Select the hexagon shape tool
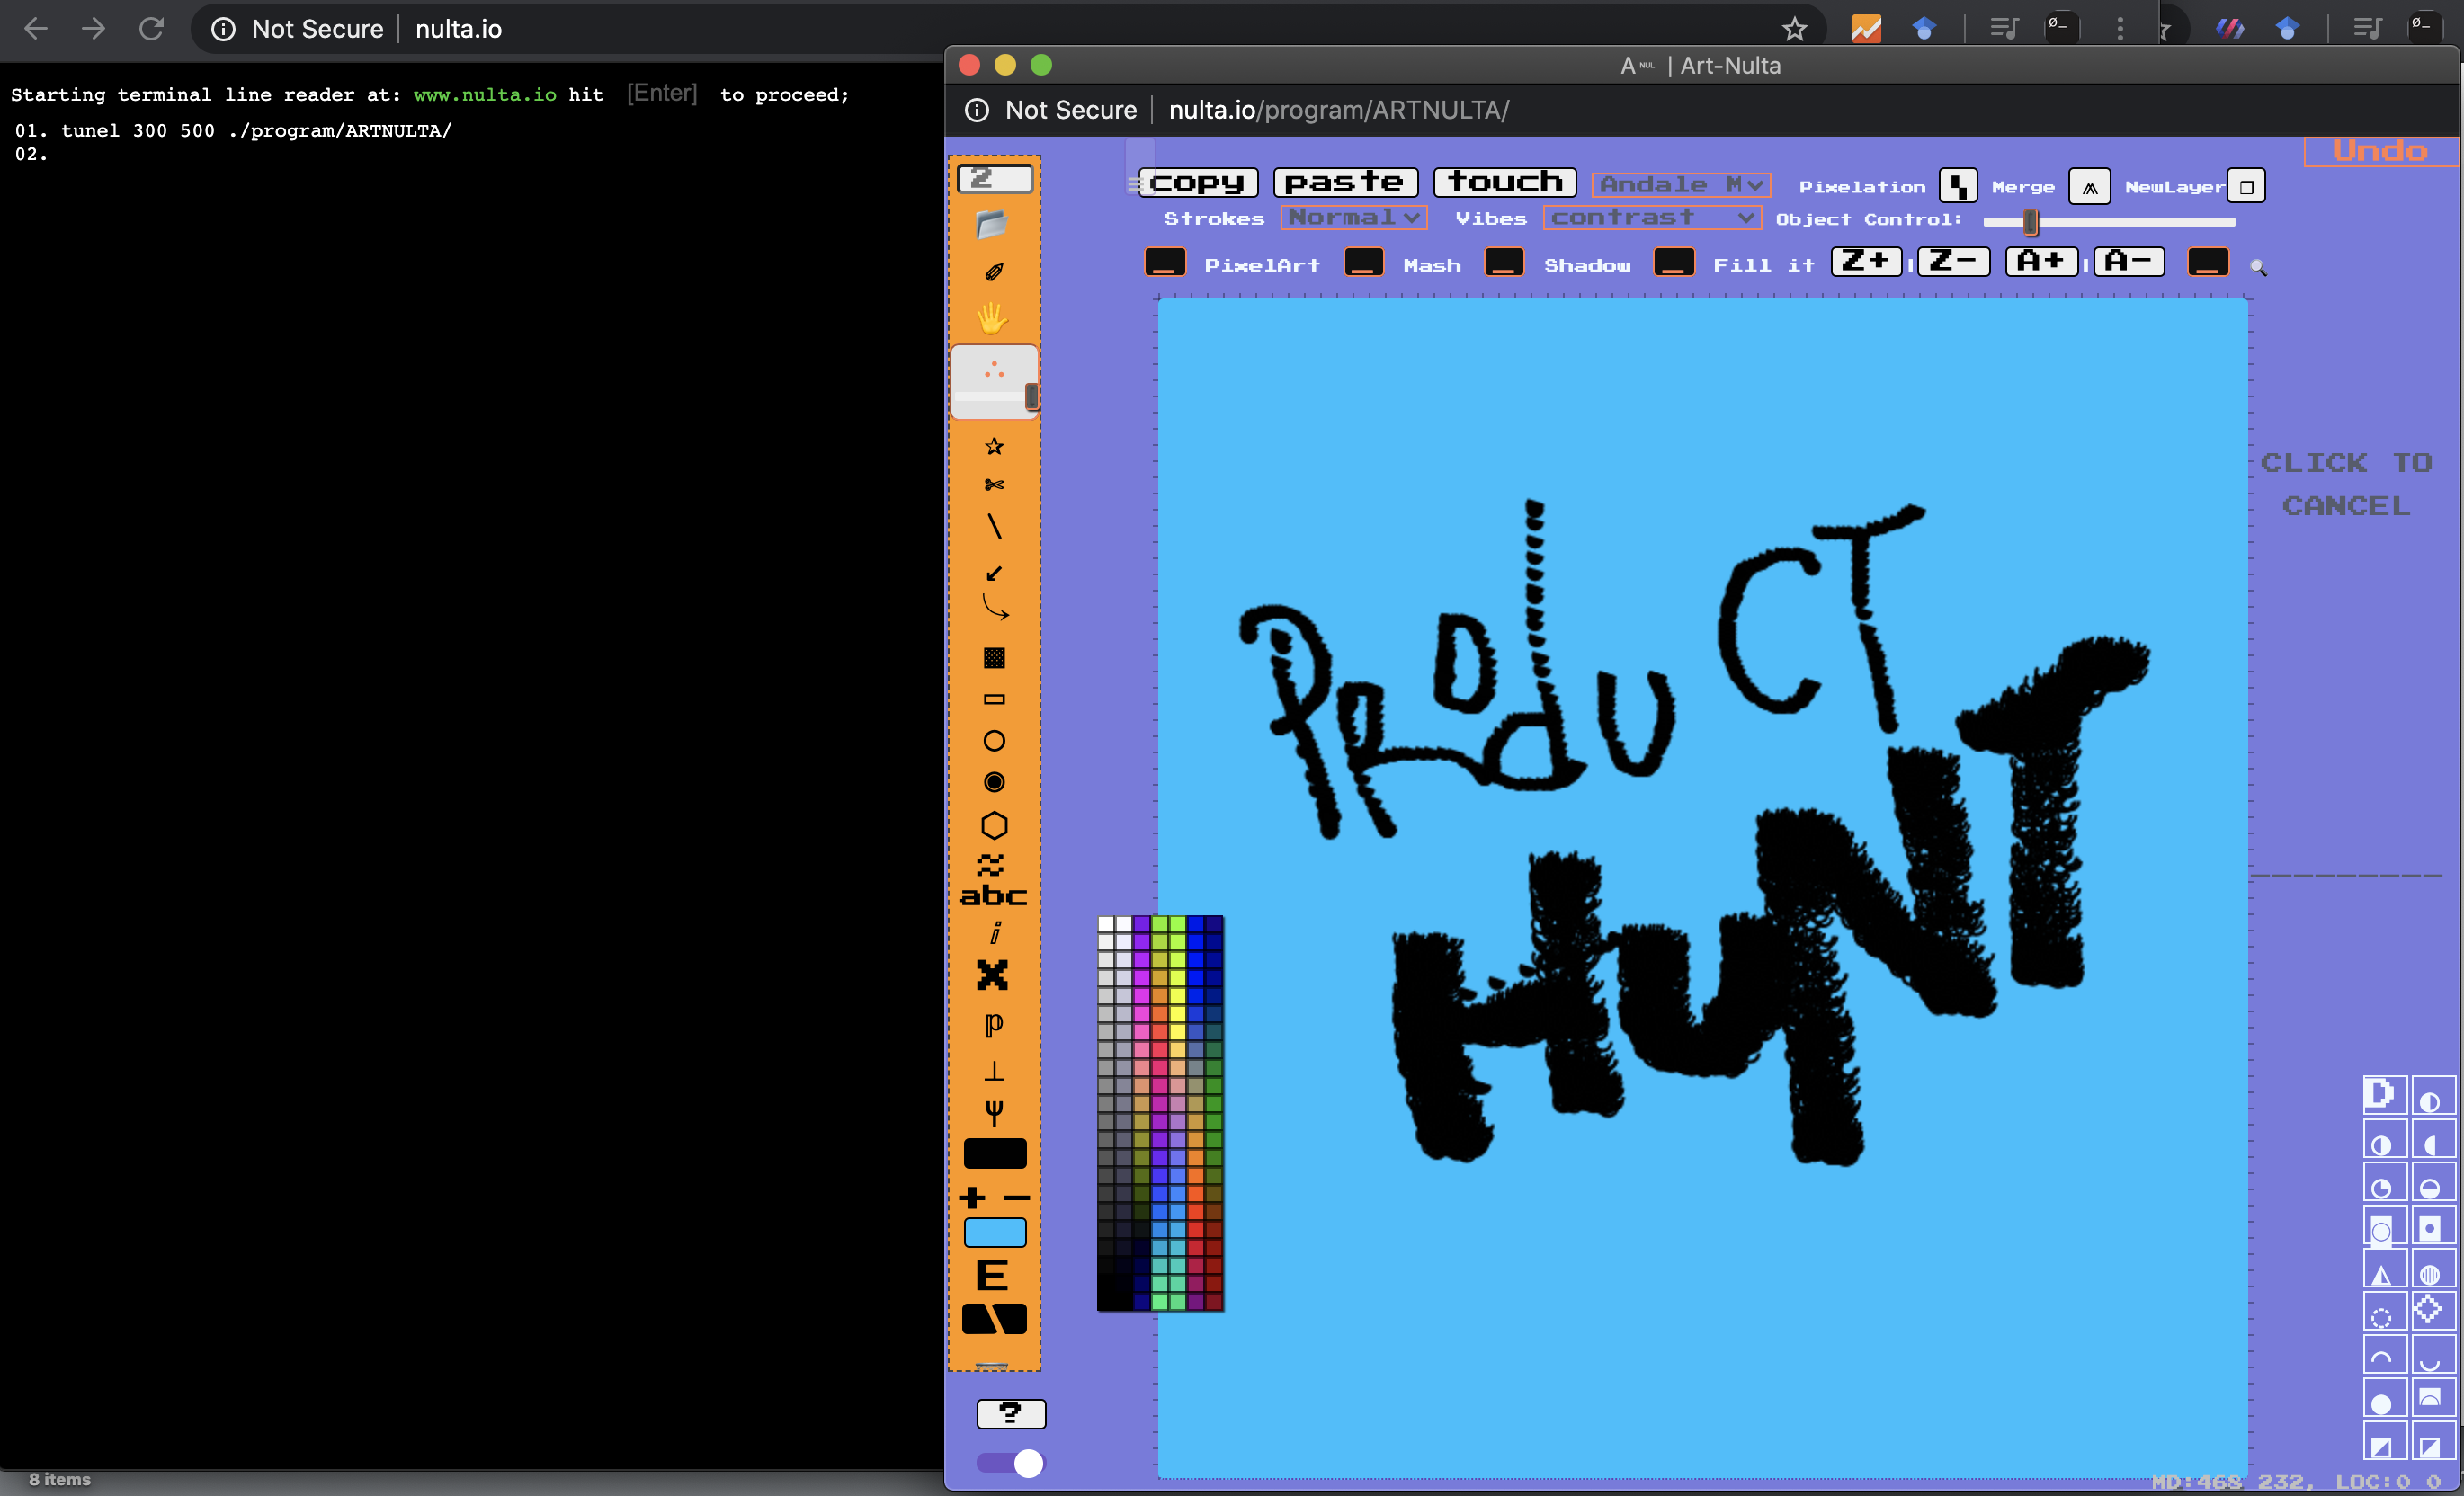 coord(993,825)
